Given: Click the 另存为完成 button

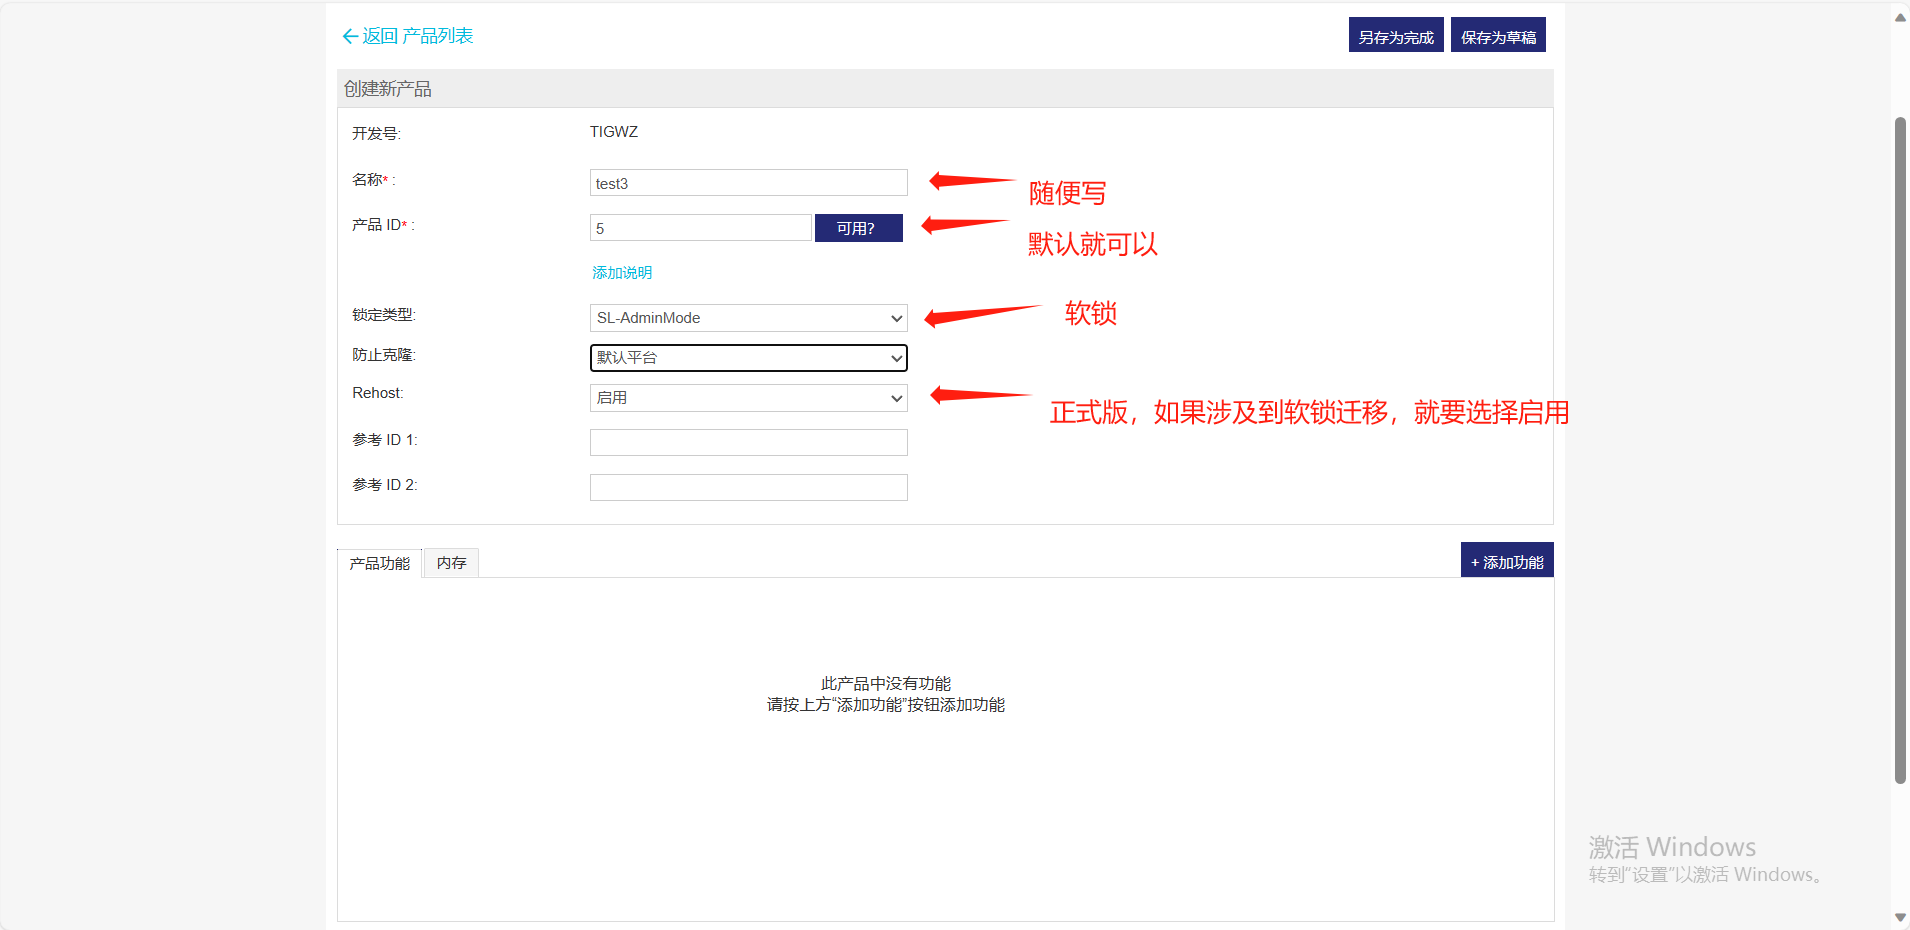Looking at the screenshot, I should (1396, 35).
